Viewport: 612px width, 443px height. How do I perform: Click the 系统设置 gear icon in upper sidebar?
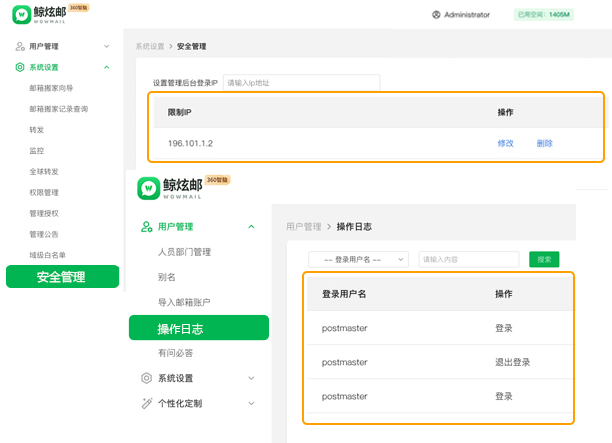(20, 67)
